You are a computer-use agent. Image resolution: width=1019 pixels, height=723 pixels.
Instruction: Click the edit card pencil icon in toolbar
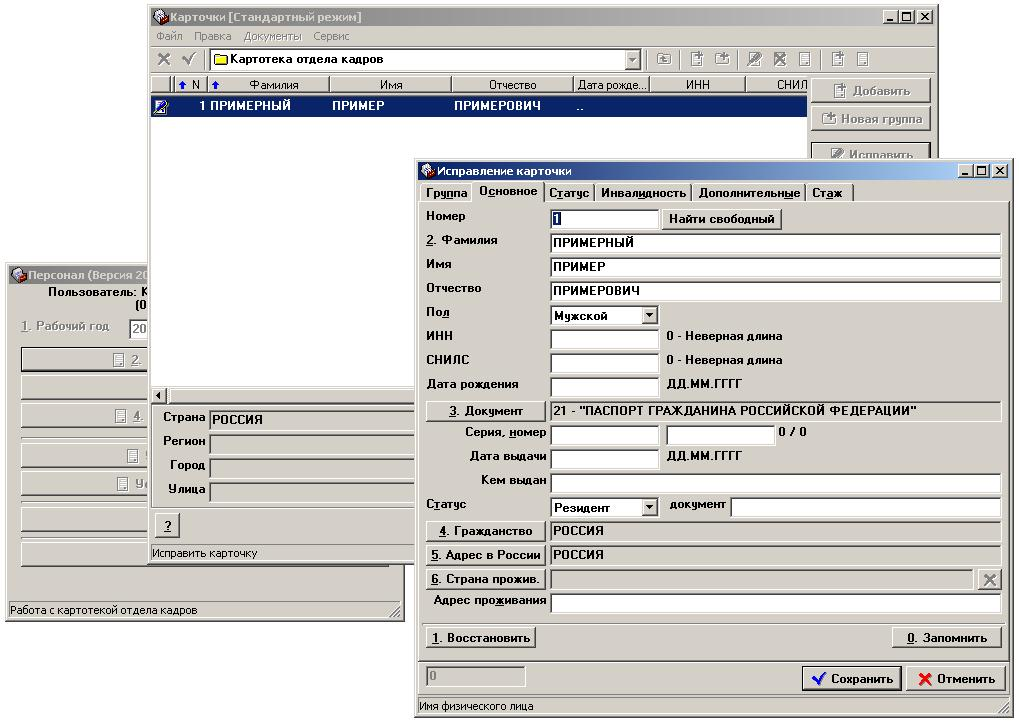(x=754, y=60)
